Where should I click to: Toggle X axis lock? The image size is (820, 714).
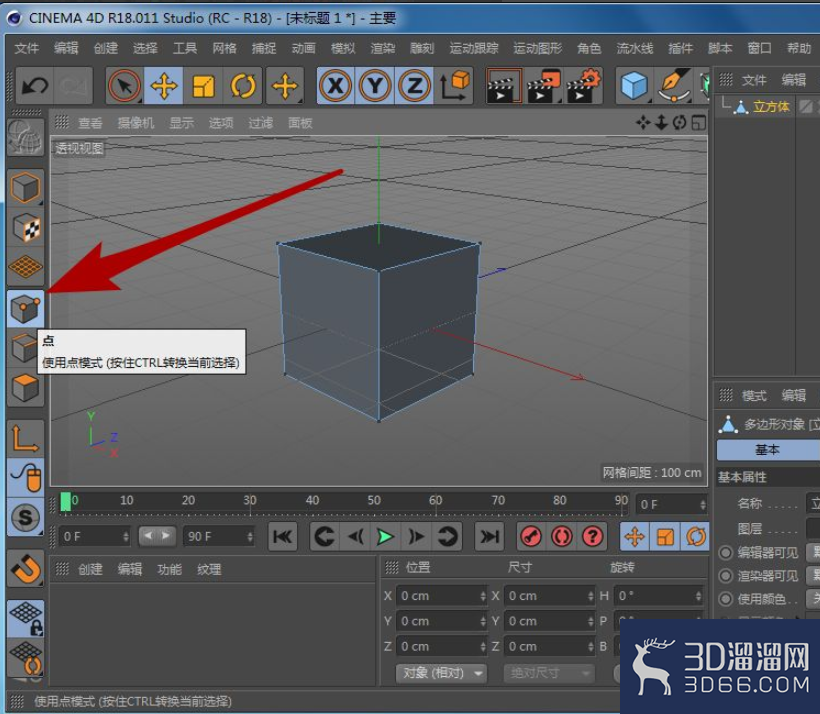[x=336, y=85]
